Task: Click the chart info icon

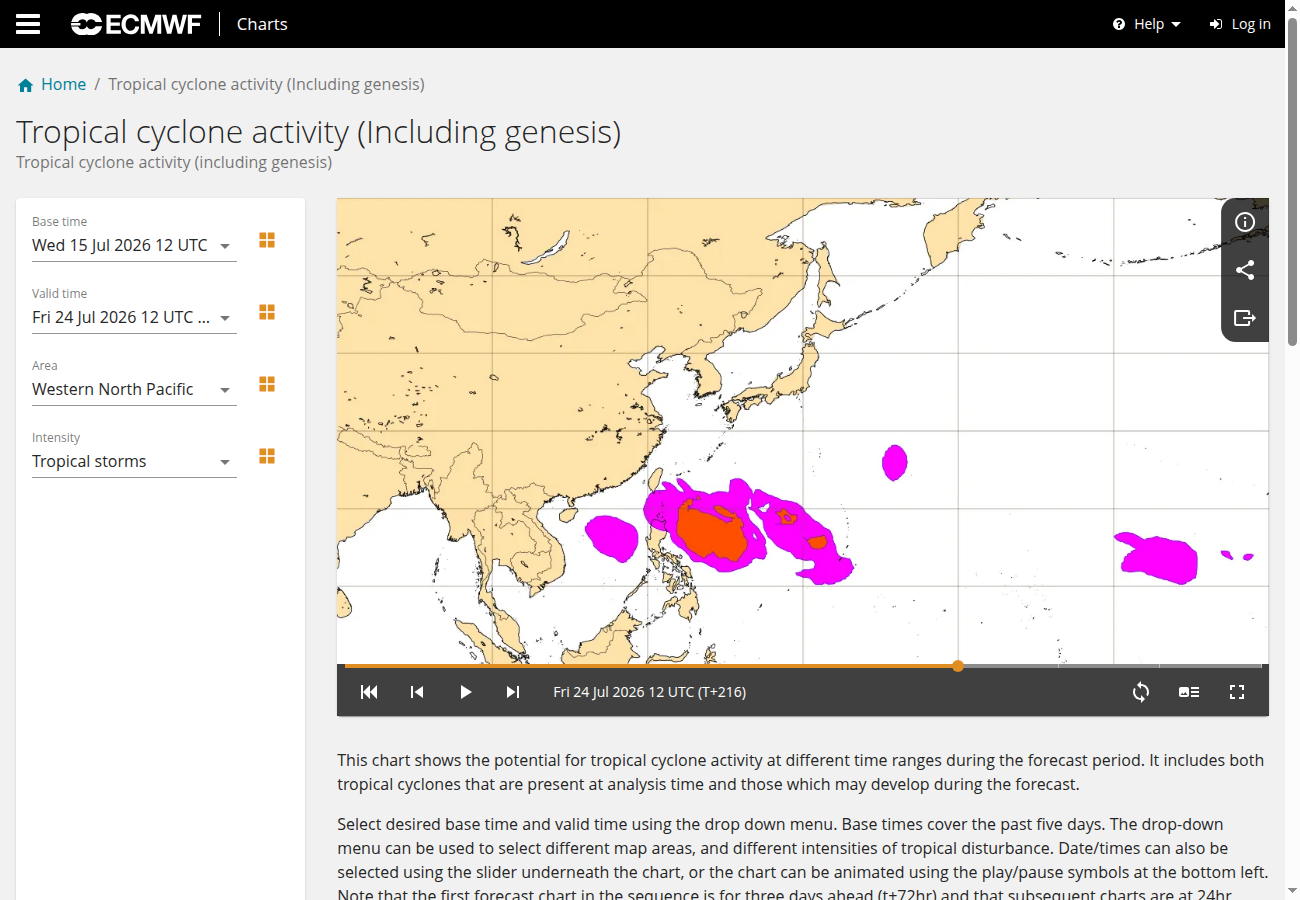Action: 1245,222
